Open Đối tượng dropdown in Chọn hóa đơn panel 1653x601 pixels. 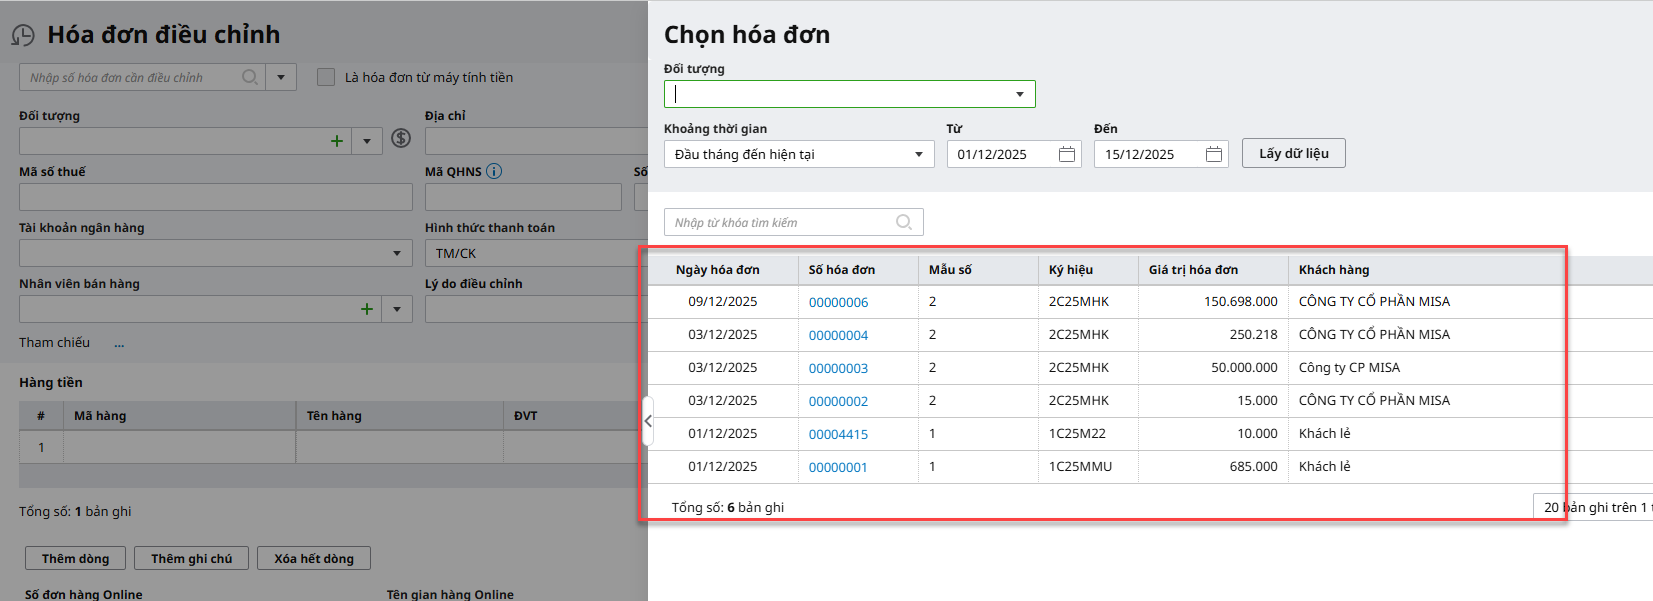click(1020, 94)
